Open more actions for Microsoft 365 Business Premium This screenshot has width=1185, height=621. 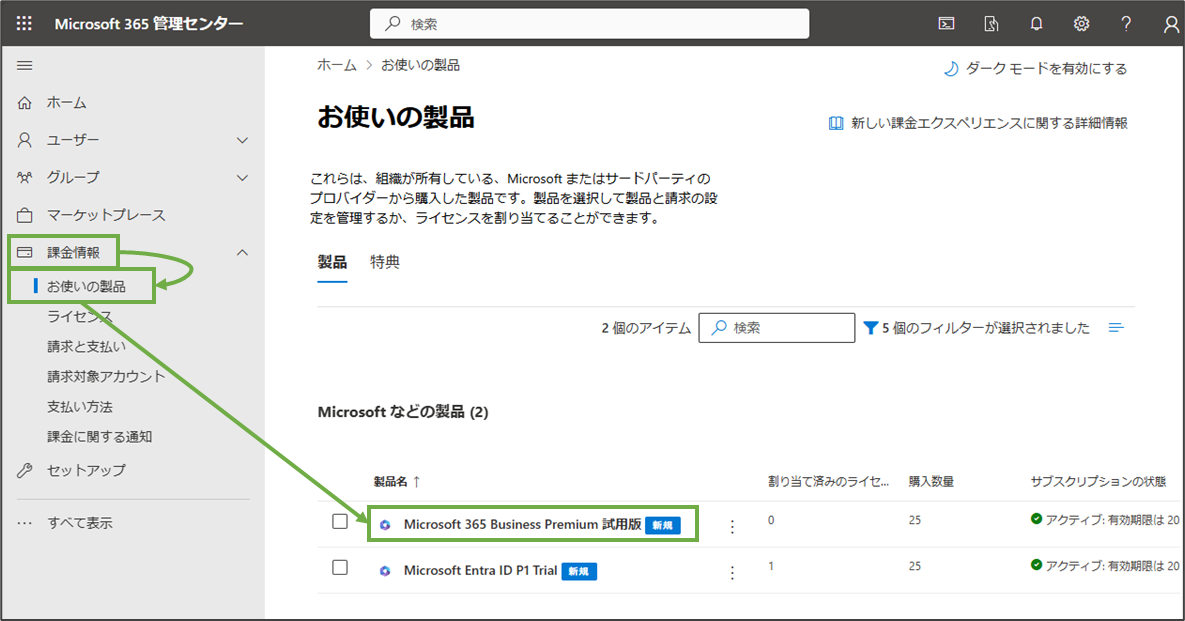click(x=732, y=527)
